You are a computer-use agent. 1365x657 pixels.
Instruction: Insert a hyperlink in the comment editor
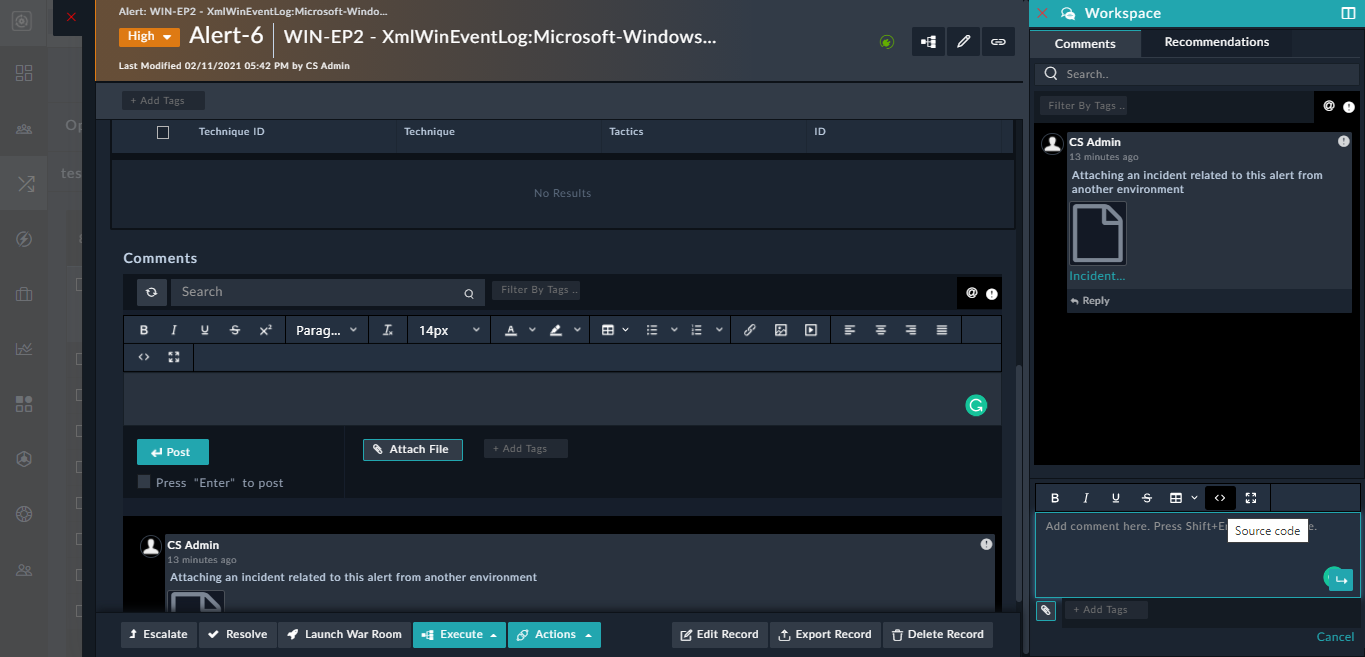[x=750, y=329]
